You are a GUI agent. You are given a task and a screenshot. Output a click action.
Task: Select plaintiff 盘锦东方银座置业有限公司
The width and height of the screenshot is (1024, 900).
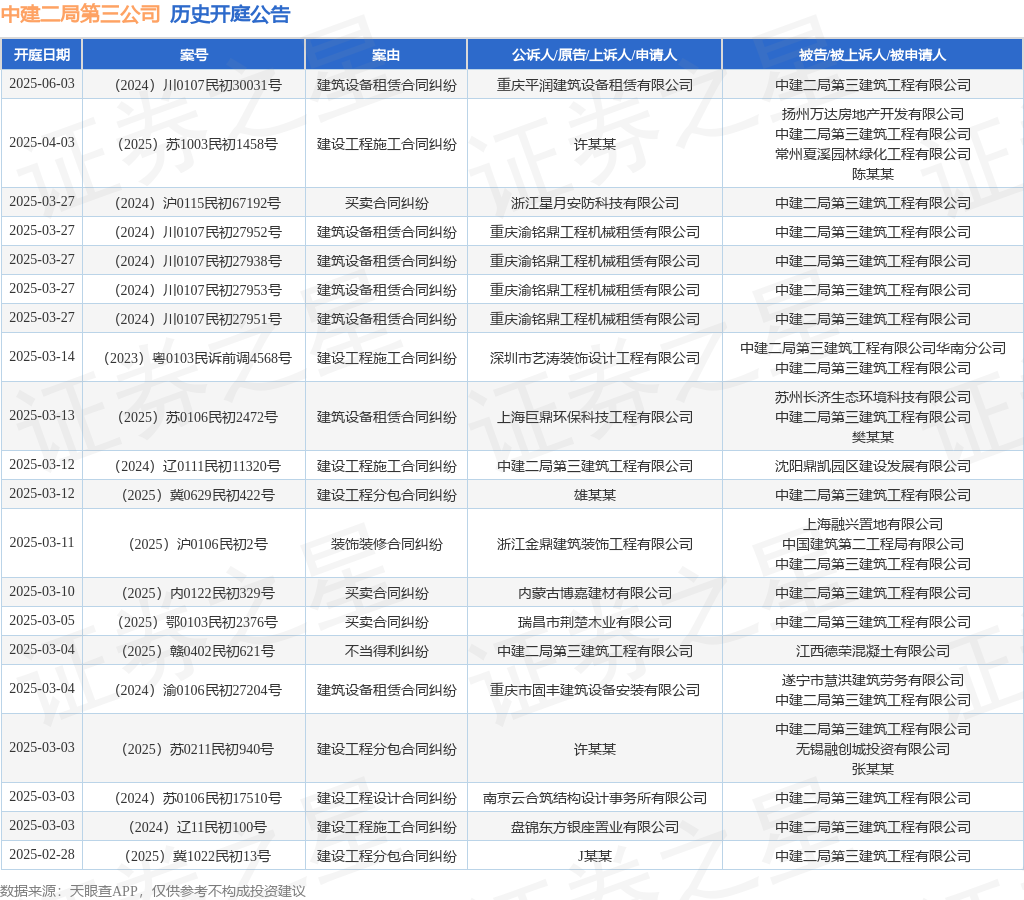coord(594,827)
